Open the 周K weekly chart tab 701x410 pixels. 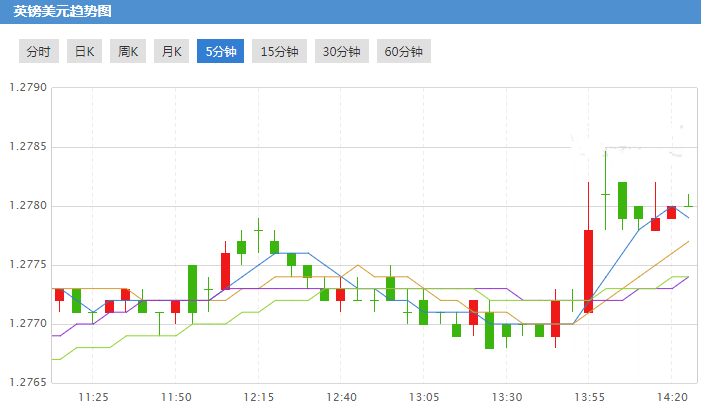127,52
